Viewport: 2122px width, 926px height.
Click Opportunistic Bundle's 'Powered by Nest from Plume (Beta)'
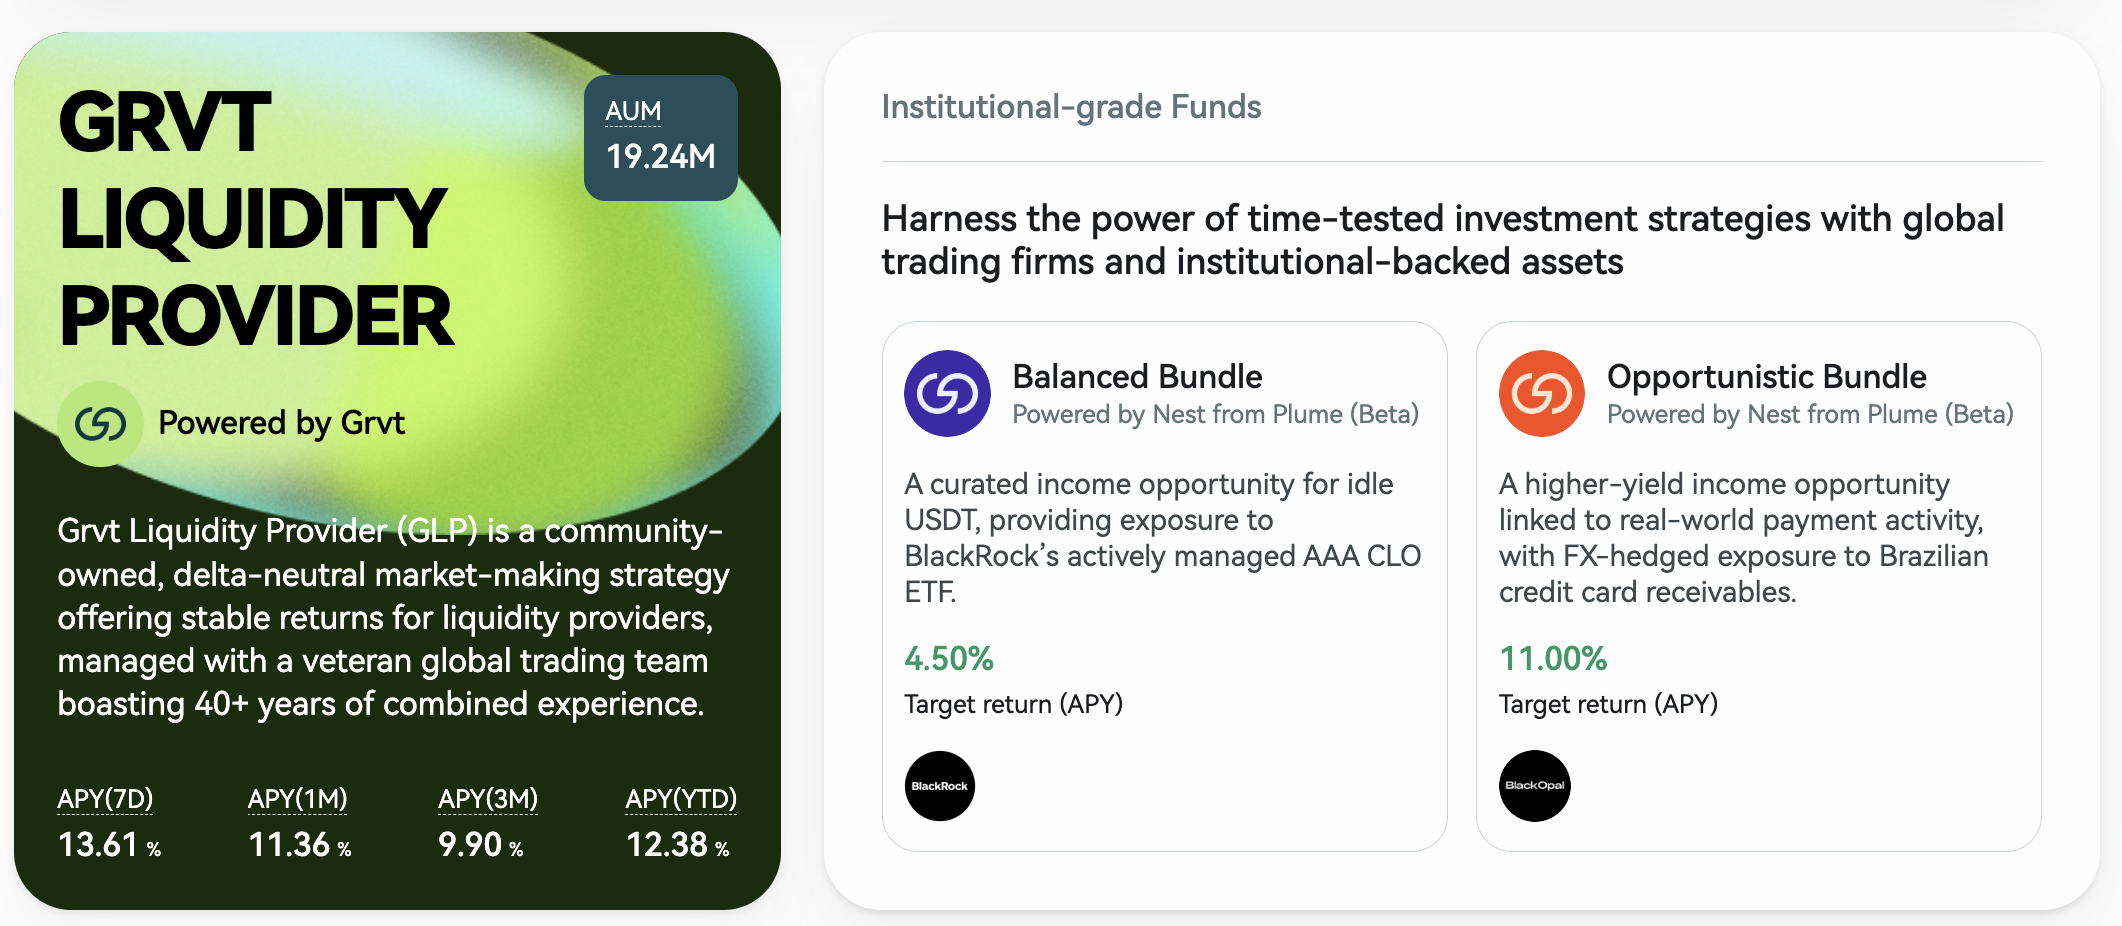coord(1810,414)
